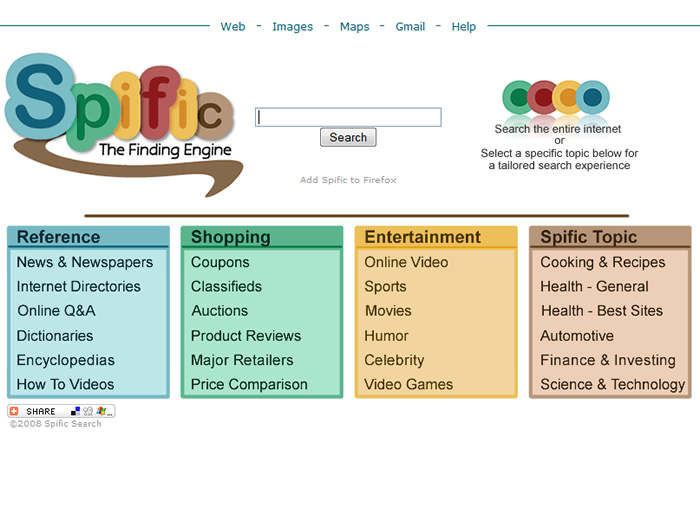Click inside the search text field
This screenshot has height=525, width=700.
tap(348, 117)
